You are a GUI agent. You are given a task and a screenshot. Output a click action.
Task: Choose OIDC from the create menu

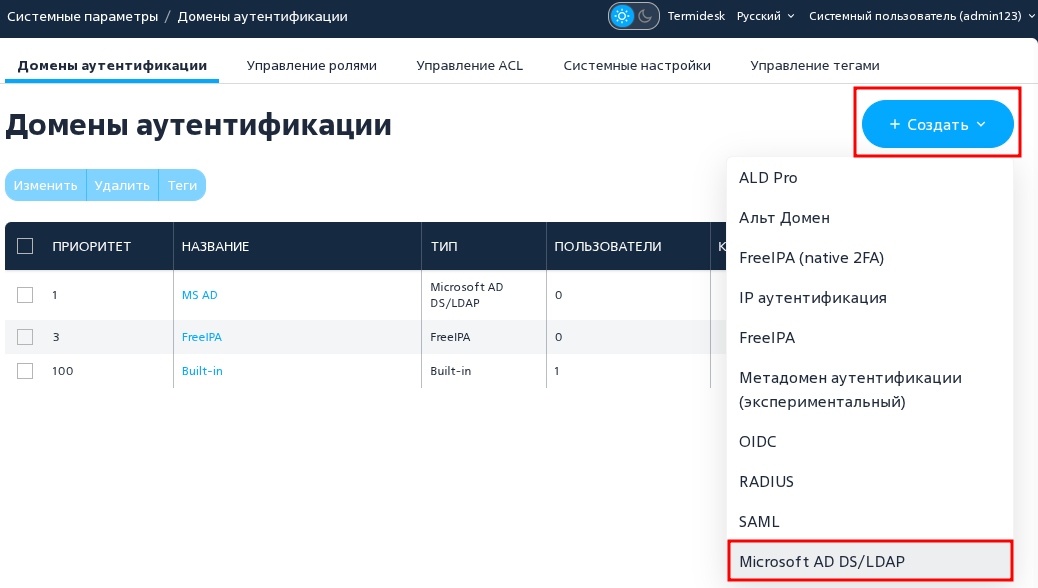click(870, 442)
